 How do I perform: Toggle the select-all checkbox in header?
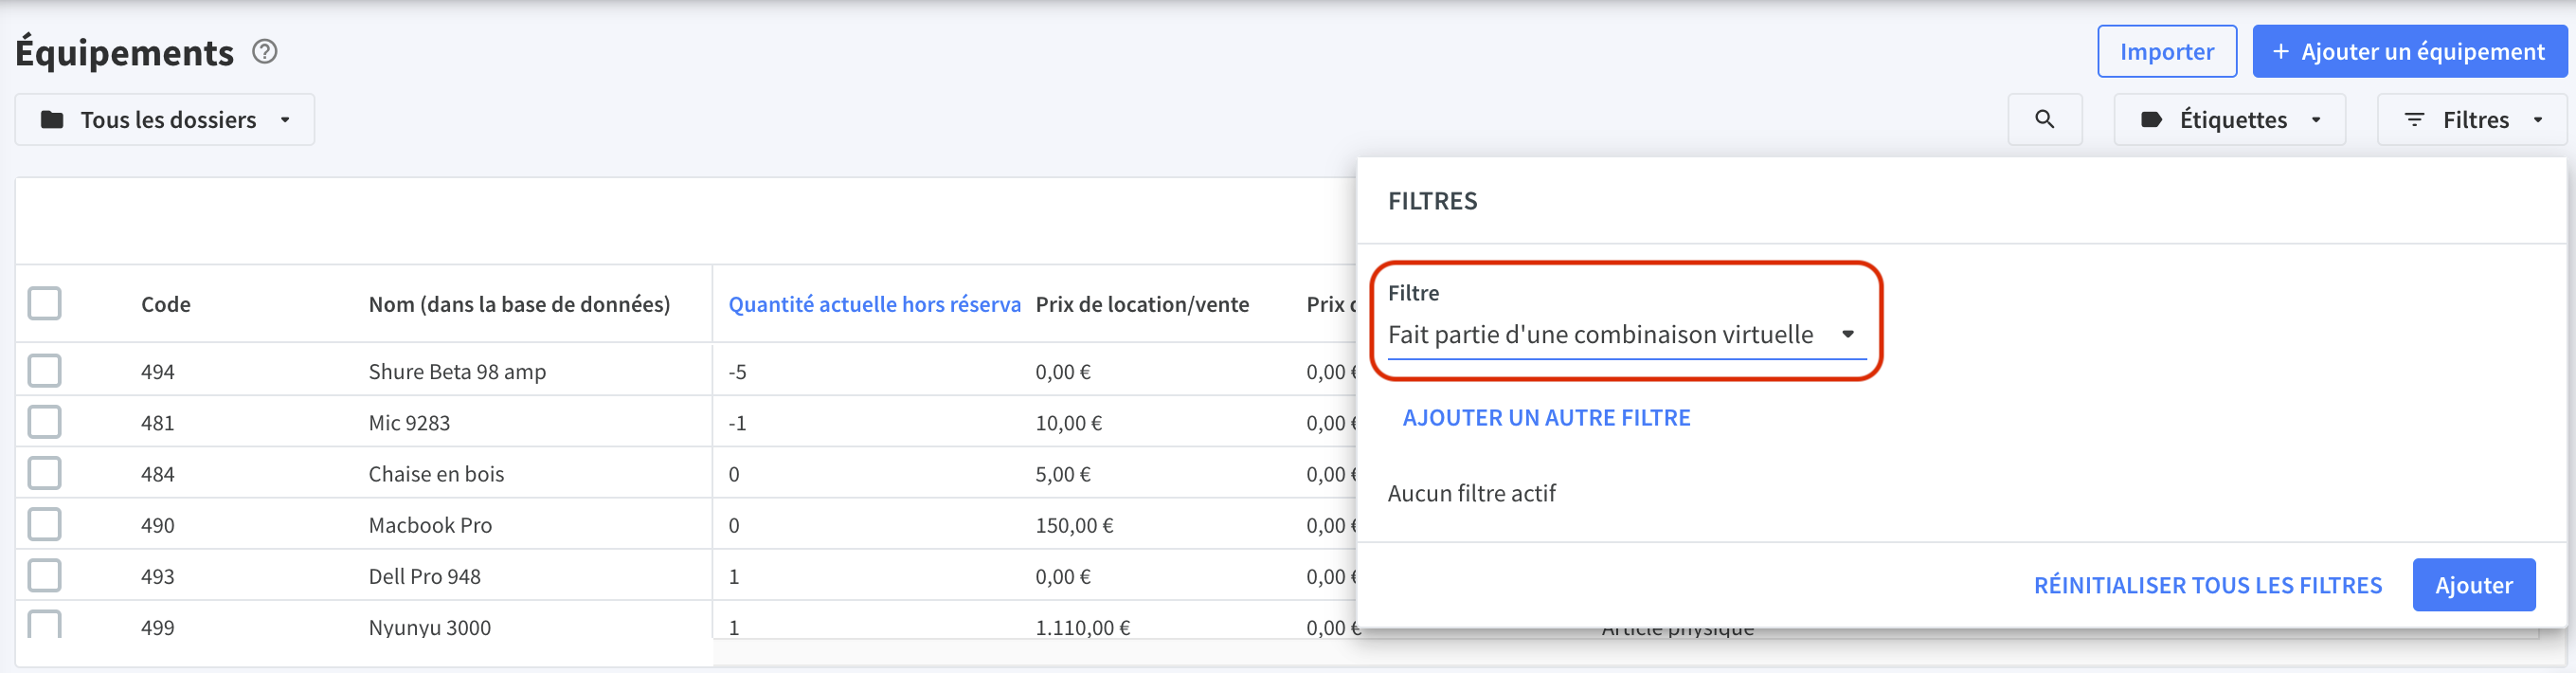(x=44, y=303)
